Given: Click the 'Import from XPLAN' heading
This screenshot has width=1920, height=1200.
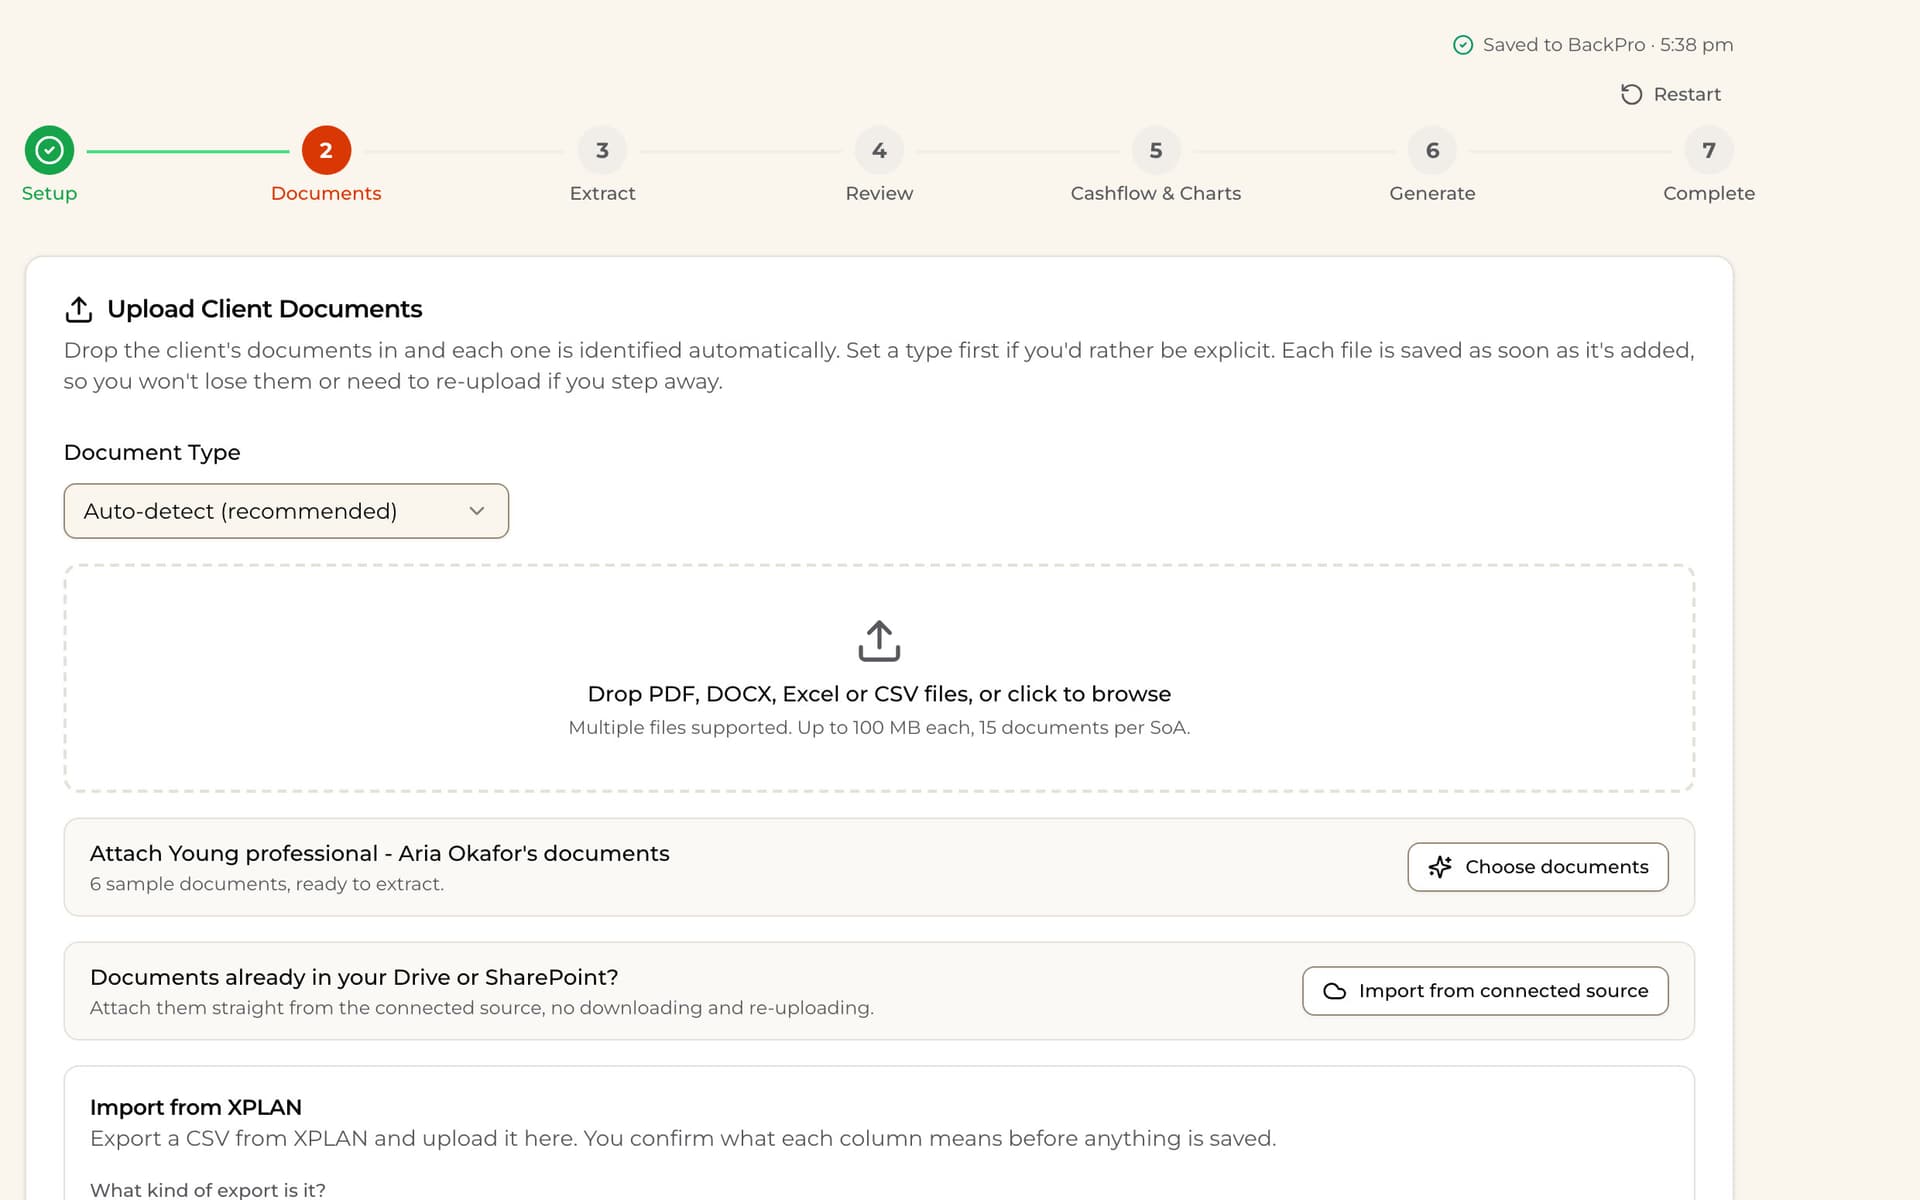Looking at the screenshot, I should pyautogui.click(x=196, y=1107).
